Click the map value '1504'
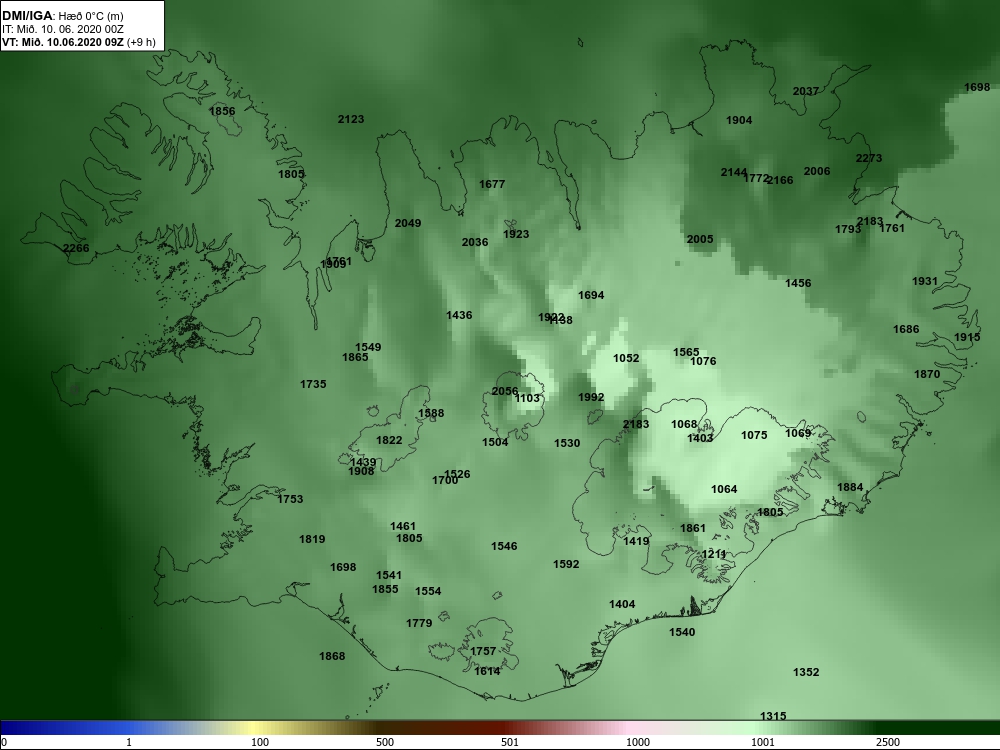 495,442
